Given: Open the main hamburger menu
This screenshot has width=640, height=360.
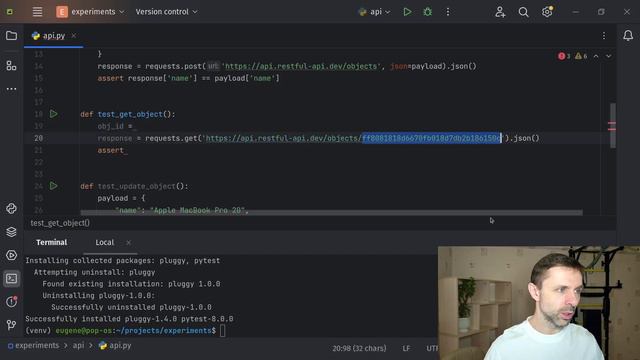Looking at the screenshot, I should [x=37, y=12].
